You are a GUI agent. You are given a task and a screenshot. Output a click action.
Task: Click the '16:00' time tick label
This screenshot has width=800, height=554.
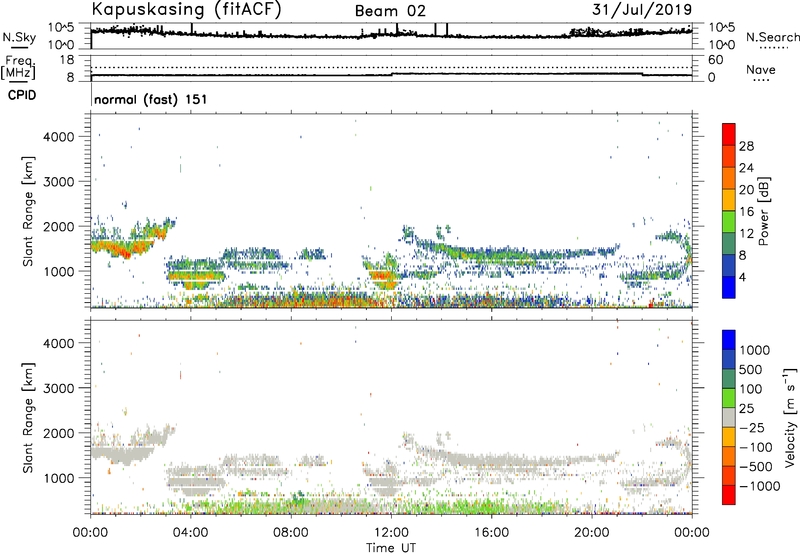(491, 533)
